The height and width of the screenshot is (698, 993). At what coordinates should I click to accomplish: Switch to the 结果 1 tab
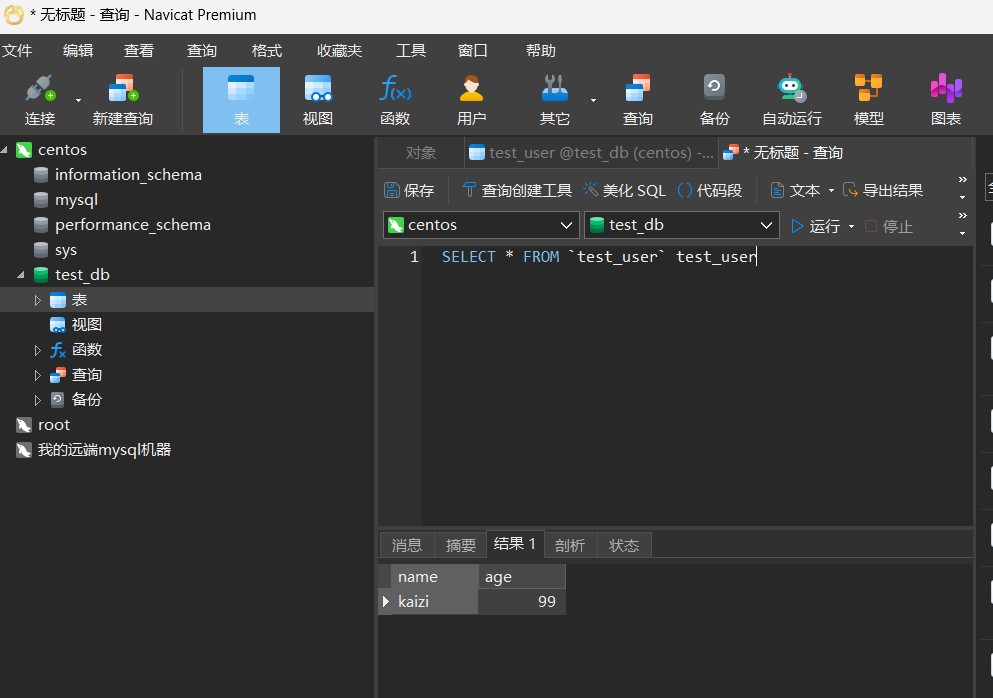tap(515, 544)
